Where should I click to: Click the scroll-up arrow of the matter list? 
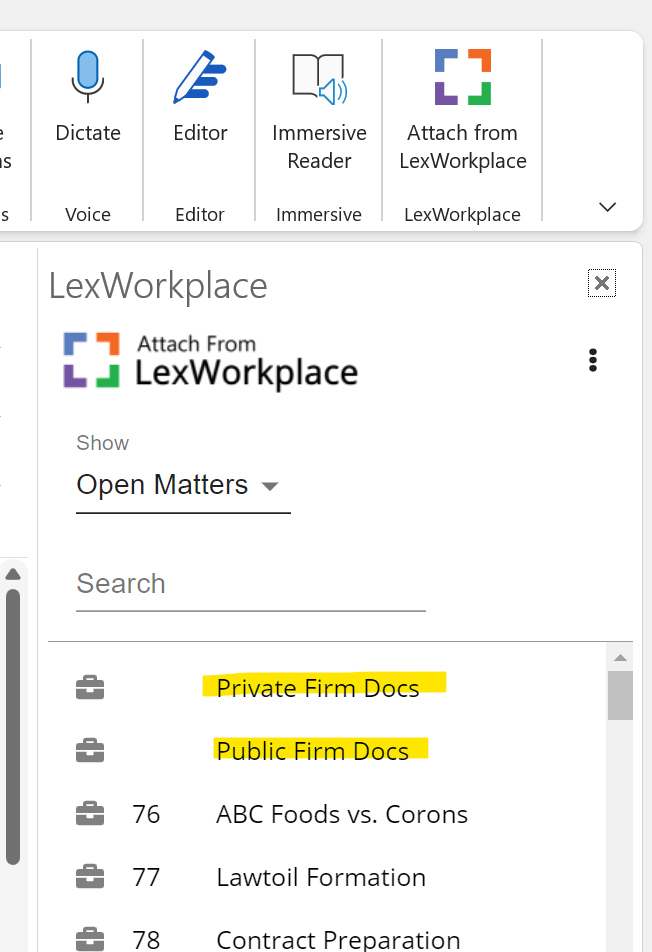[x=621, y=657]
